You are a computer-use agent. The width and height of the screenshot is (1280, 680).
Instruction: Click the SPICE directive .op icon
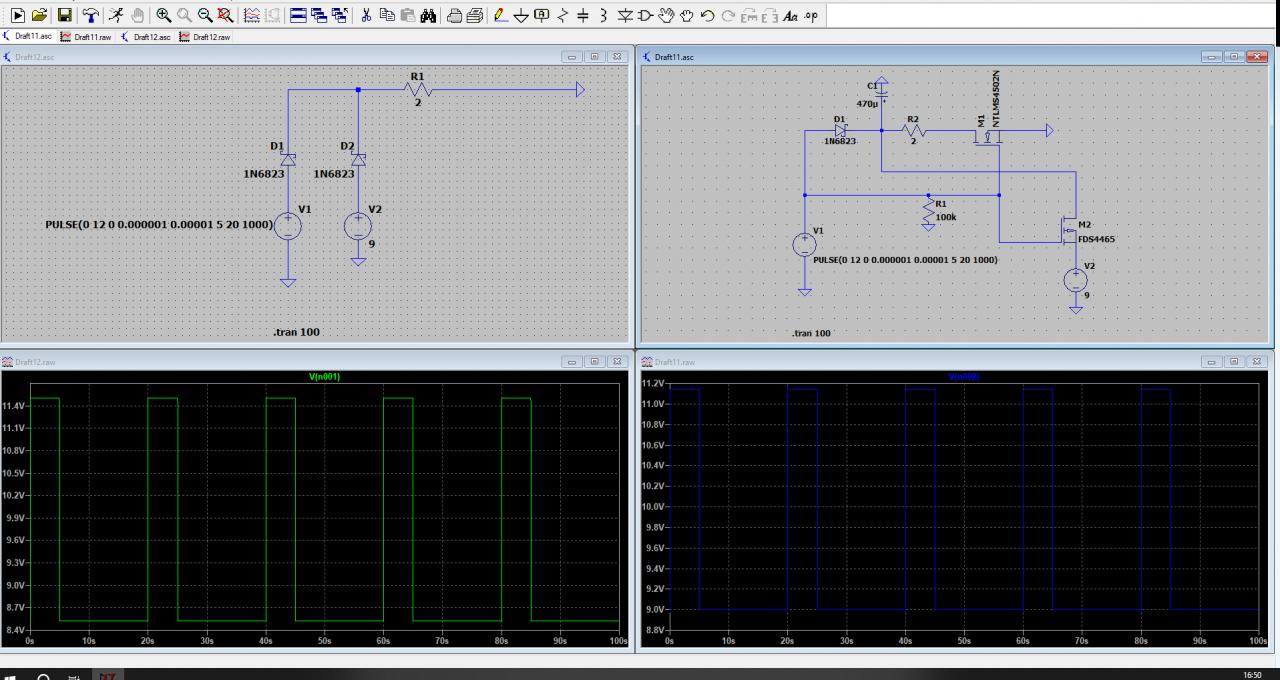(809, 15)
